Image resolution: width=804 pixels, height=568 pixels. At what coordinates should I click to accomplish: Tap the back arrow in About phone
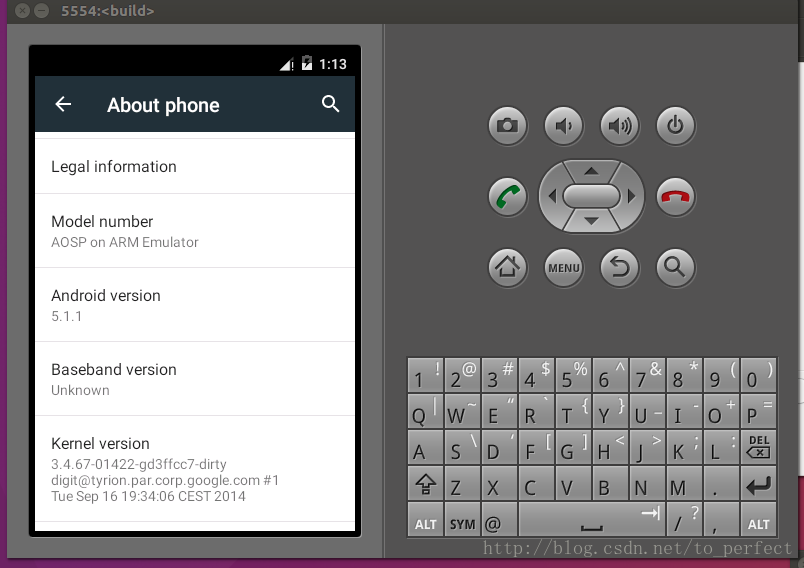tap(63, 104)
